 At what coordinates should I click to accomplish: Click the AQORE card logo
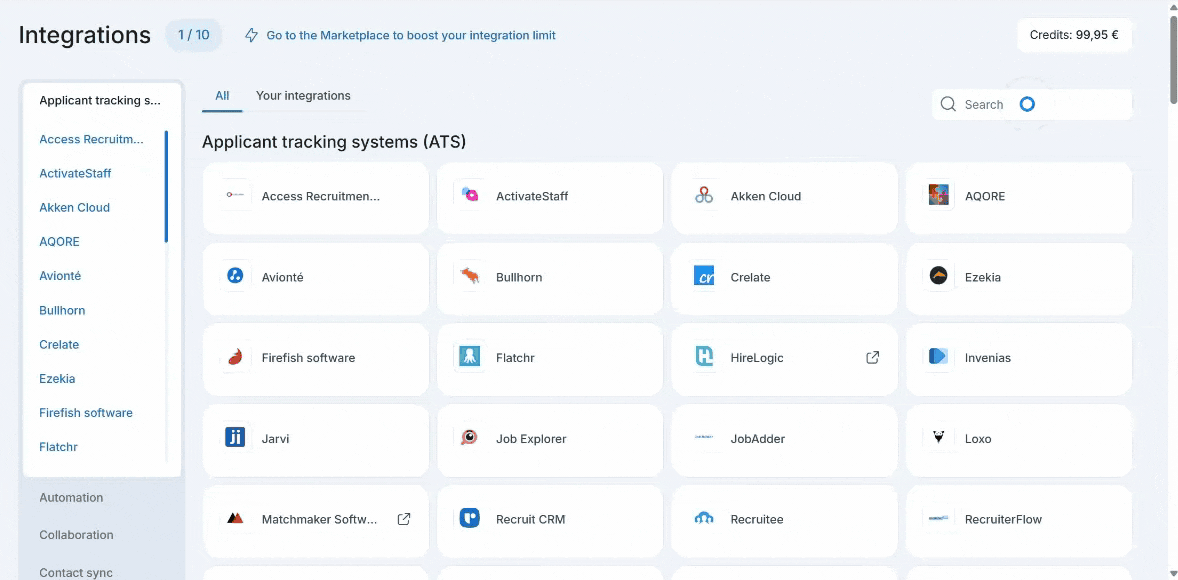tap(938, 195)
